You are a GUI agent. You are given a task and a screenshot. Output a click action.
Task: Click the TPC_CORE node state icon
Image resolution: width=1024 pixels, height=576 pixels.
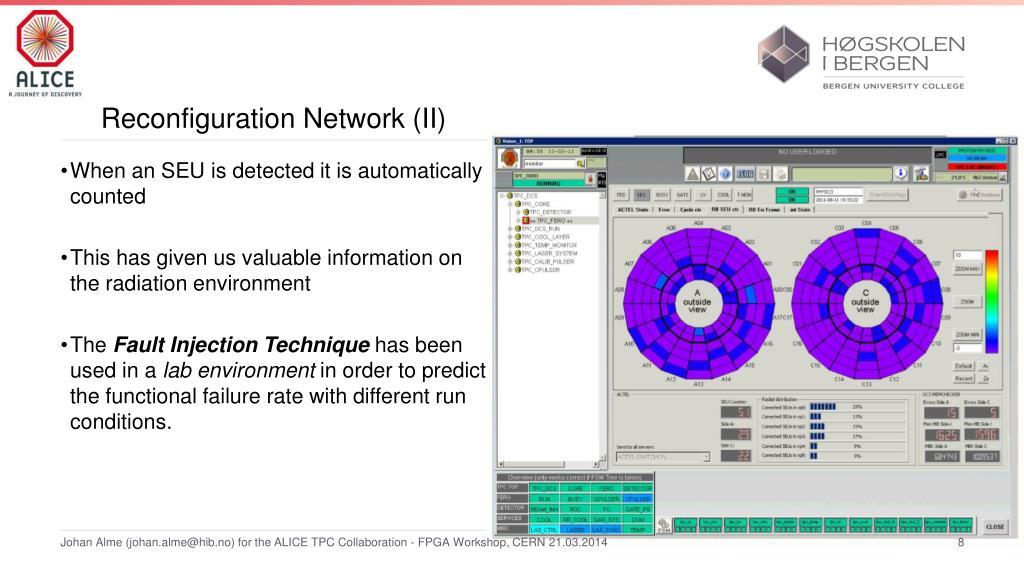[518, 204]
